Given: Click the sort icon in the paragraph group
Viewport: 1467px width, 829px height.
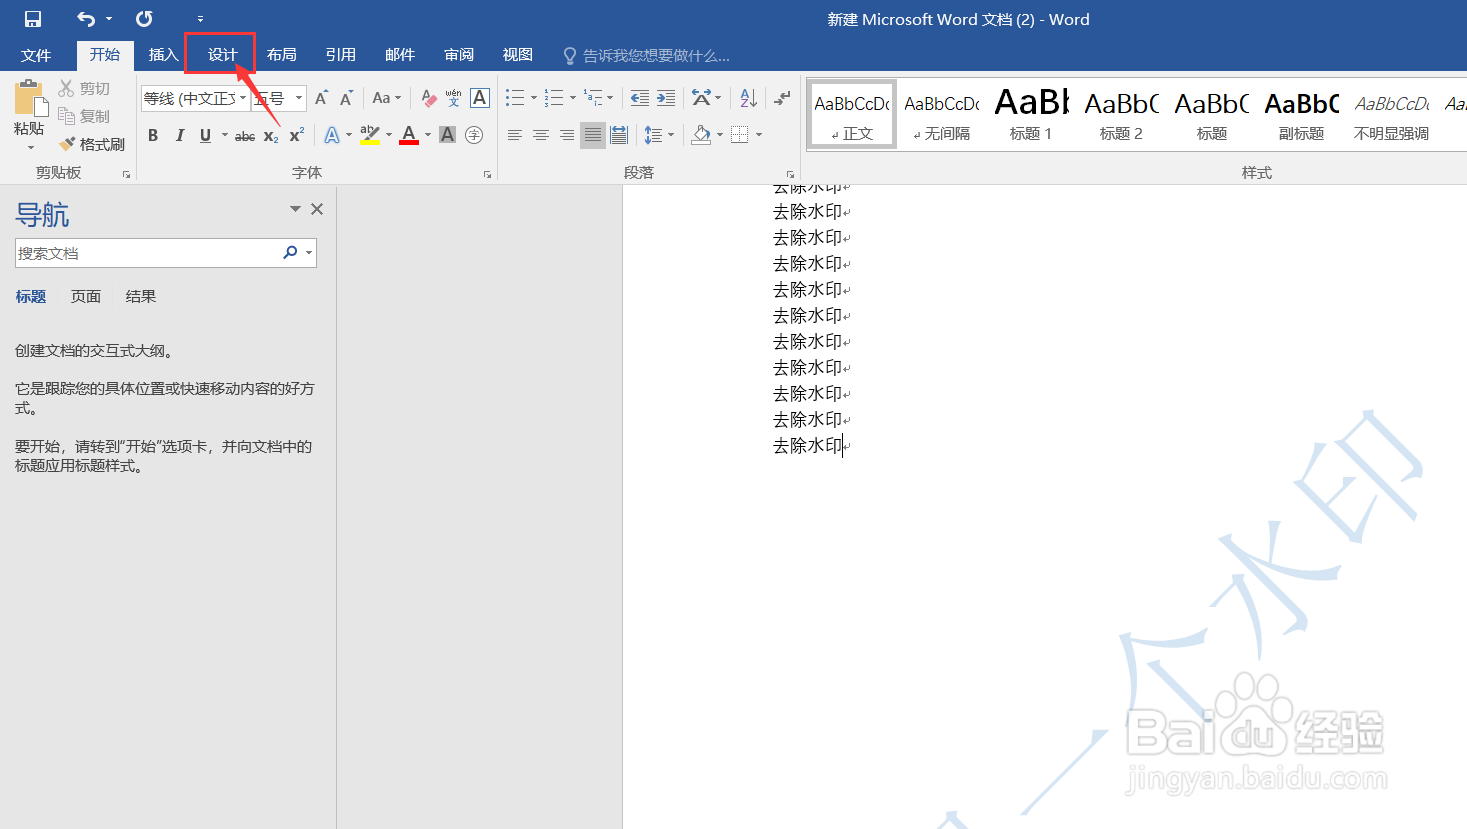Looking at the screenshot, I should (x=748, y=97).
